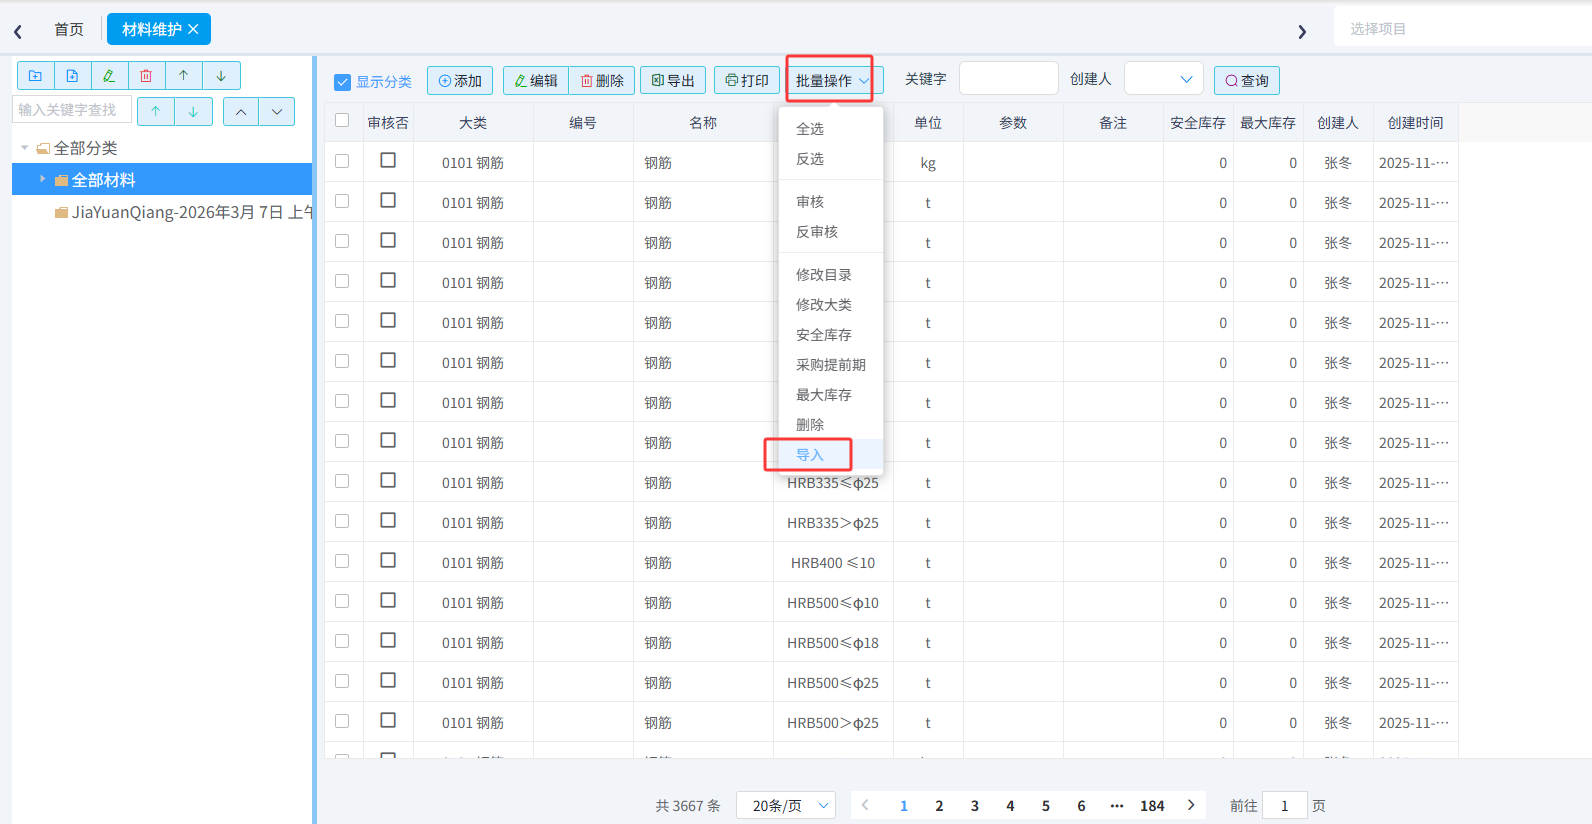Open the 创建人 filter dropdown
This screenshot has height=824, width=1592.
point(1164,78)
